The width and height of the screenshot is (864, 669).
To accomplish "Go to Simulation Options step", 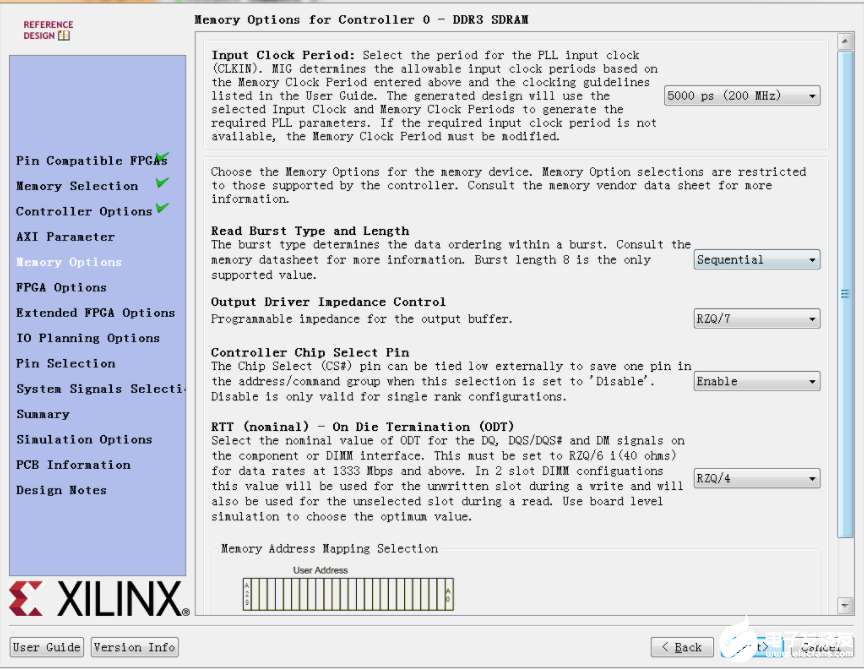I will 84,439.
